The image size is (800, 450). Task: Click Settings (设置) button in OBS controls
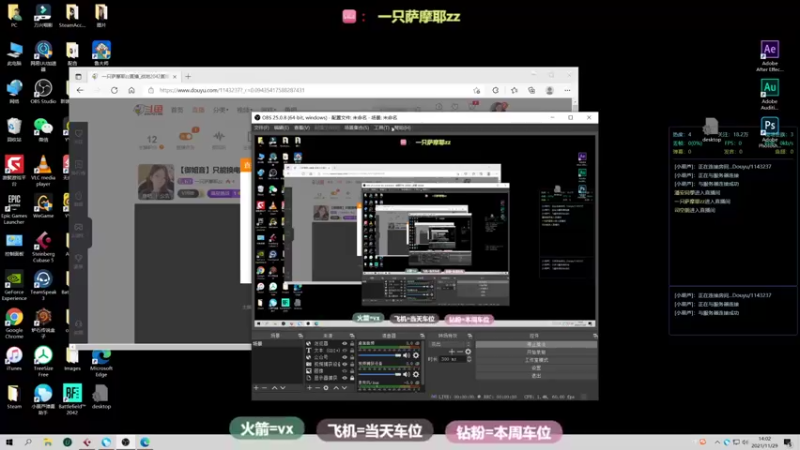point(536,368)
